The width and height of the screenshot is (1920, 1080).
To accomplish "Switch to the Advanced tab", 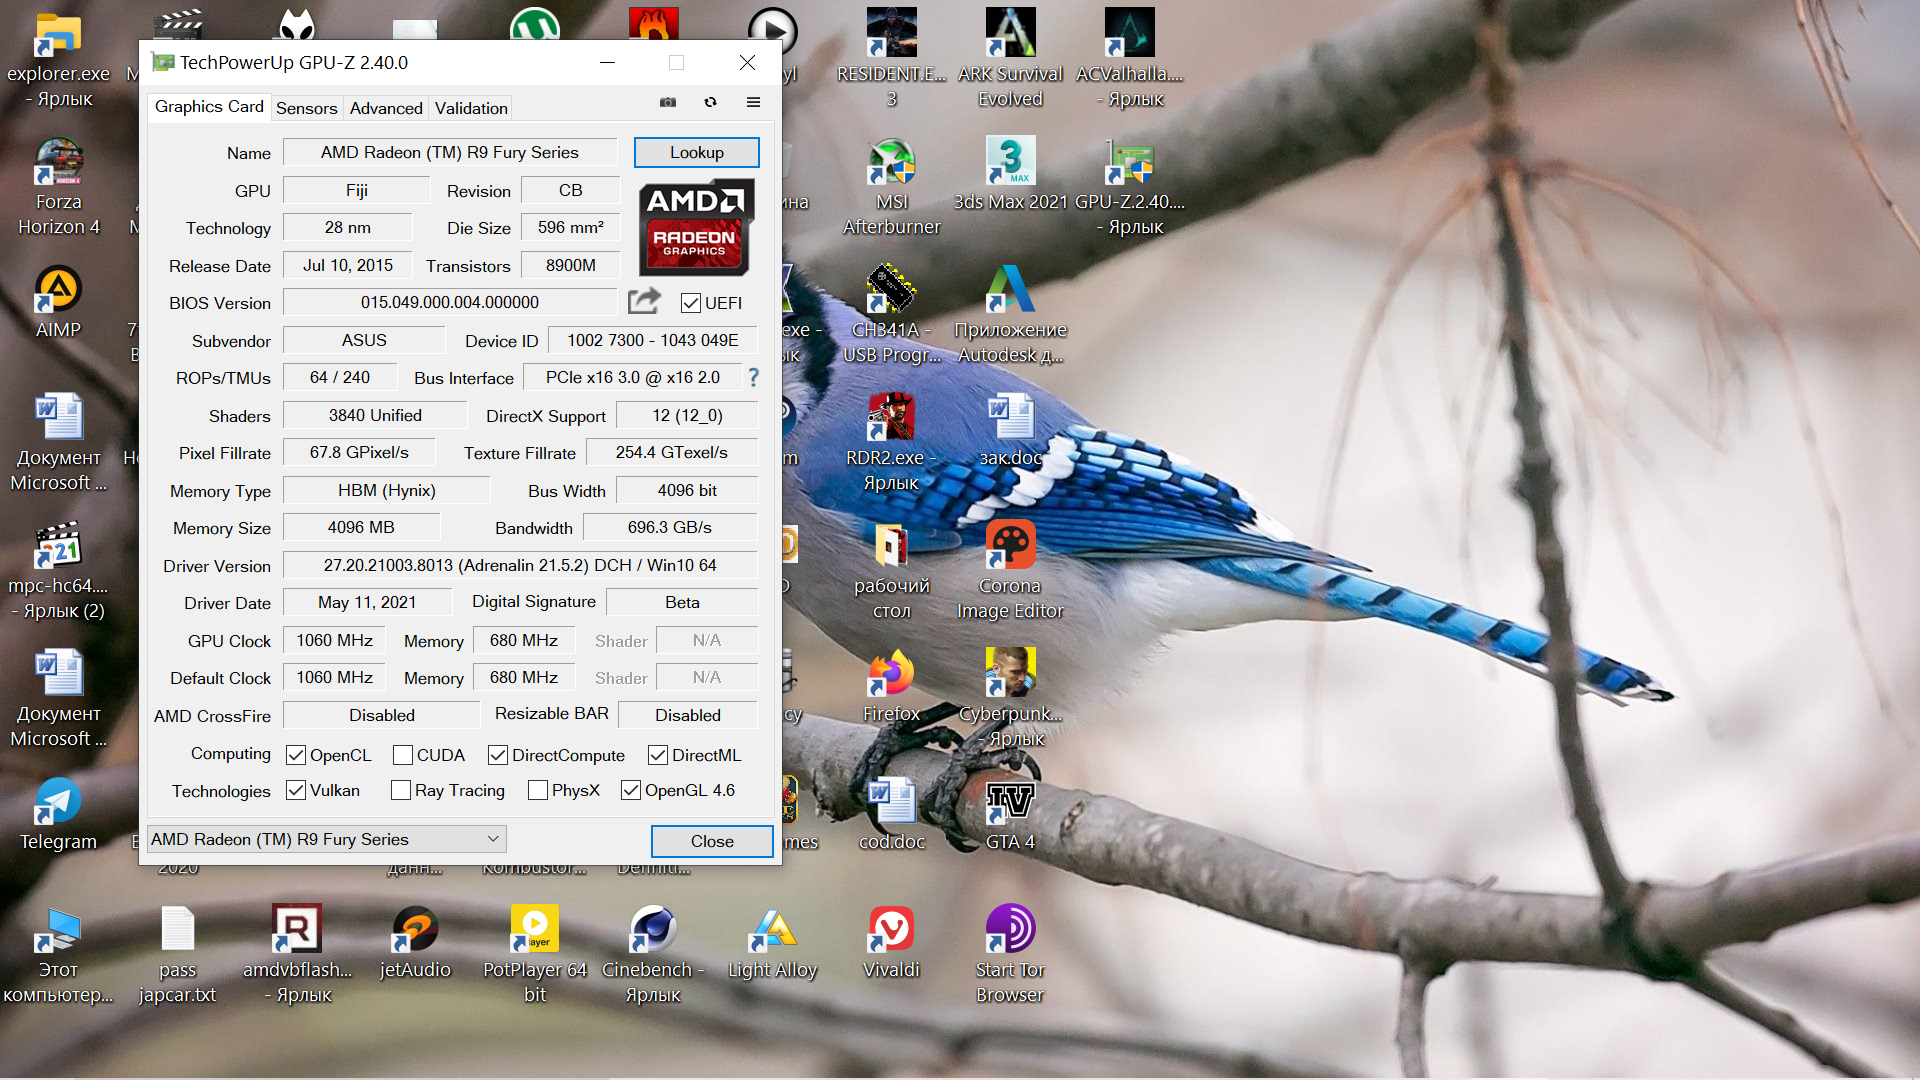I will pos(386,108).
